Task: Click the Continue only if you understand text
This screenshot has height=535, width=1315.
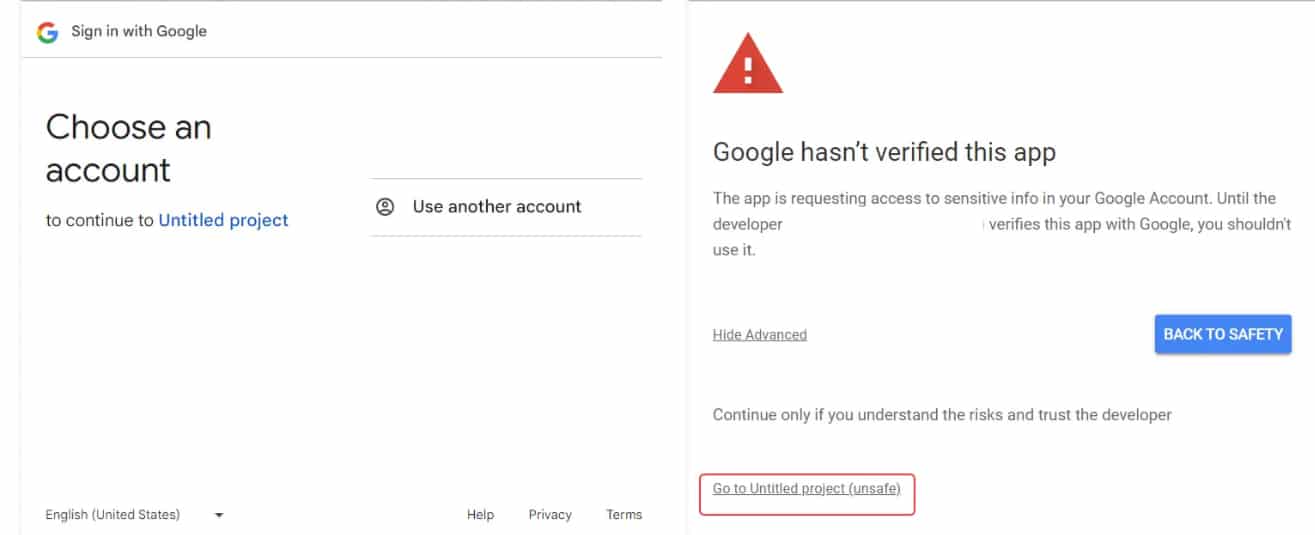Action: [941, 414]
